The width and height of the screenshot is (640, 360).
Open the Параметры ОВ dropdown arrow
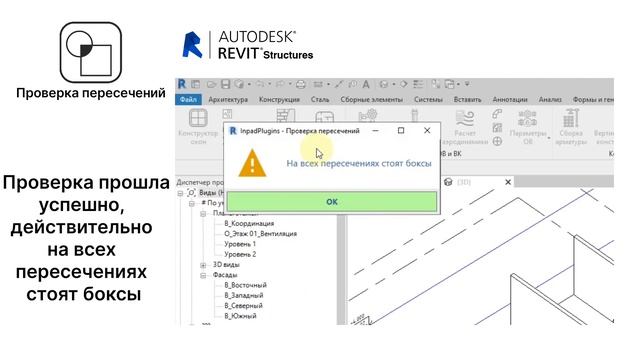click(549, 138)
